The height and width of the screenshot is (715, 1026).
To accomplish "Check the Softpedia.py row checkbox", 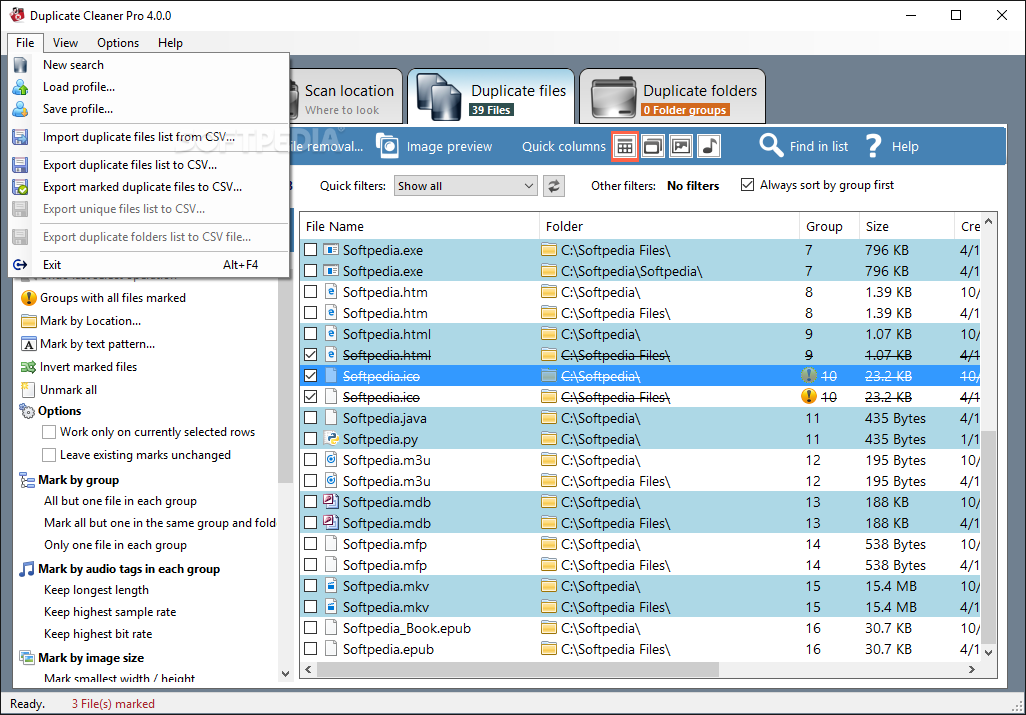I will (311, 438).
